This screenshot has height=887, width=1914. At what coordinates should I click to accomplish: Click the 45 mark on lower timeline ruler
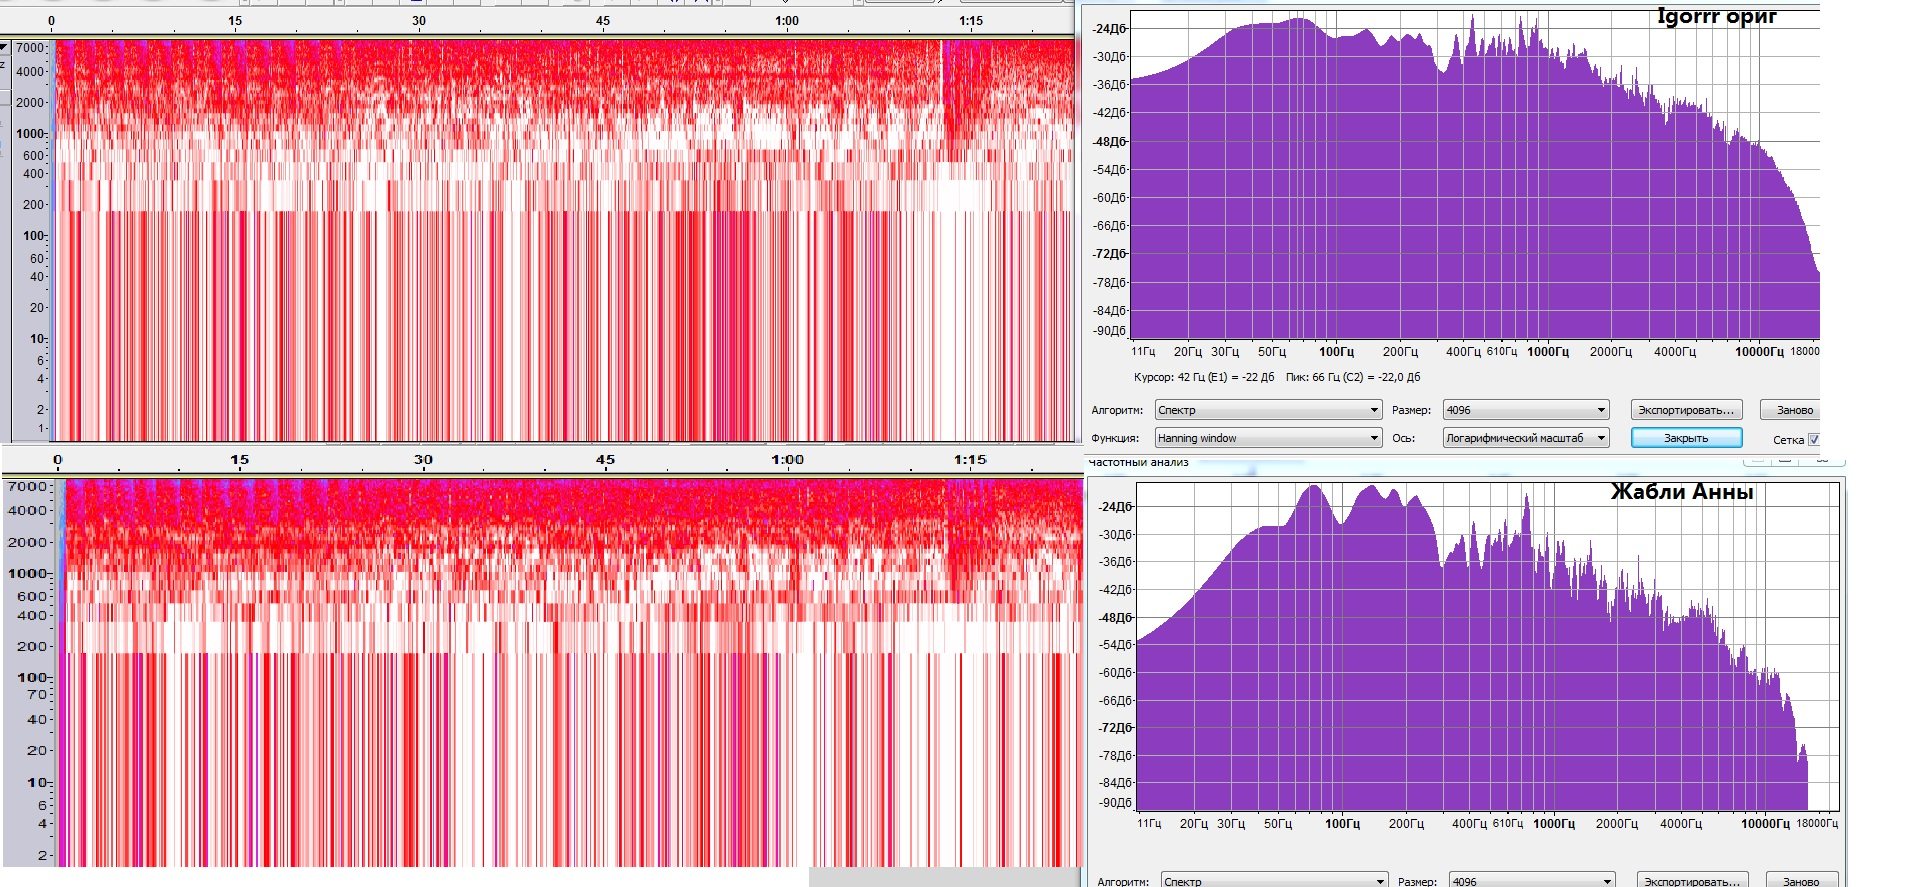pyautogui.click(x=605, y=460)
